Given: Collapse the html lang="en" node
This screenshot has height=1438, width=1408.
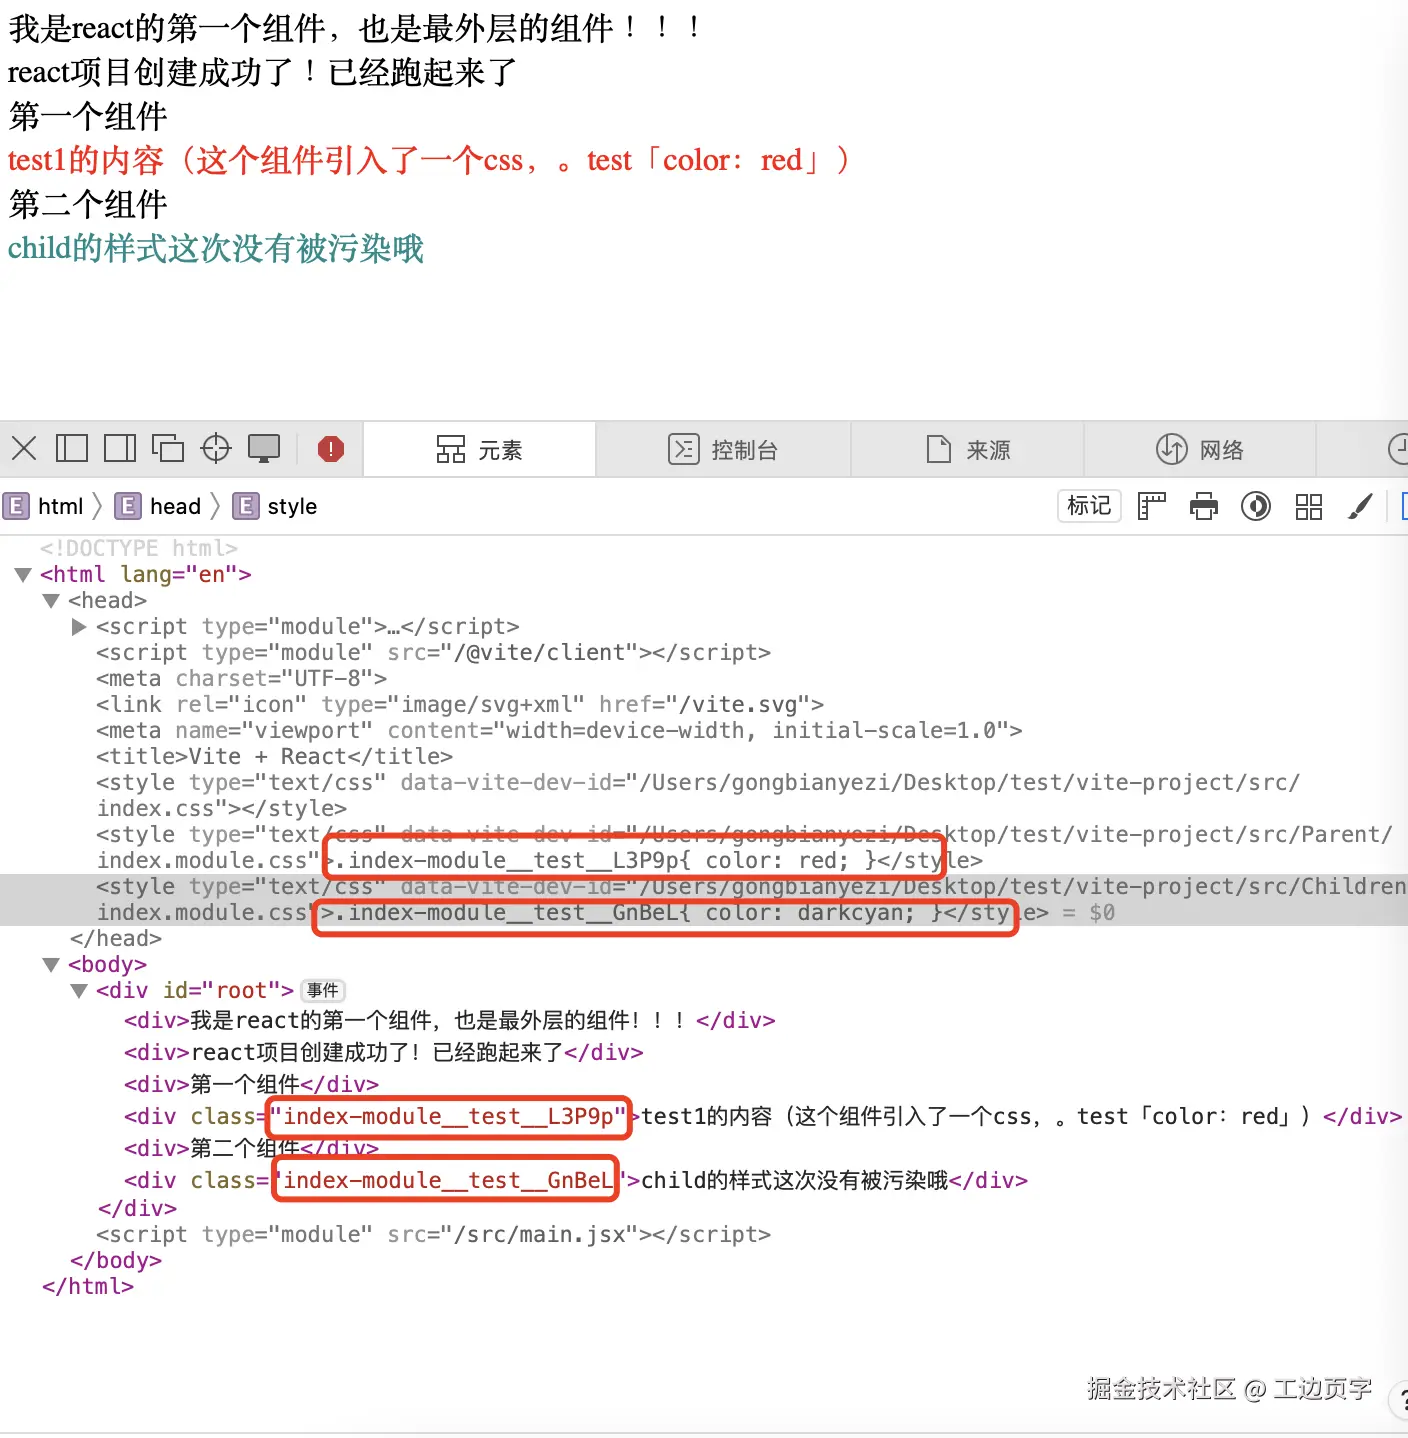Looking at the screenshot, I should (23, 575).
